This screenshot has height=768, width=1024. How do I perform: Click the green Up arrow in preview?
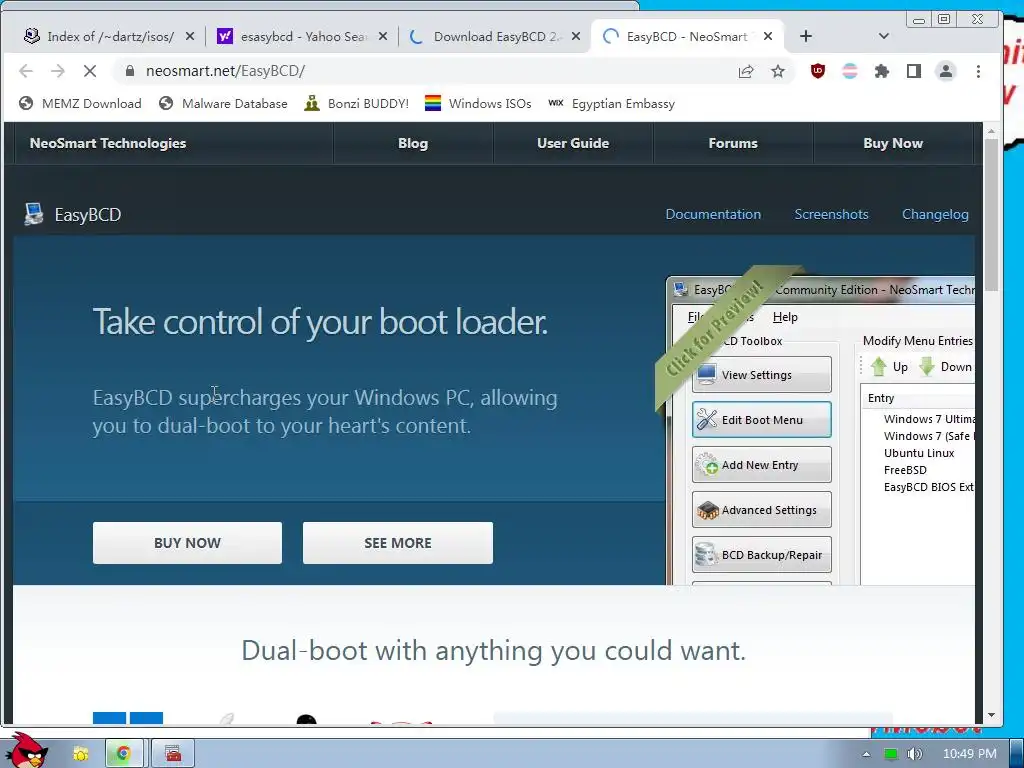point(879,367)
